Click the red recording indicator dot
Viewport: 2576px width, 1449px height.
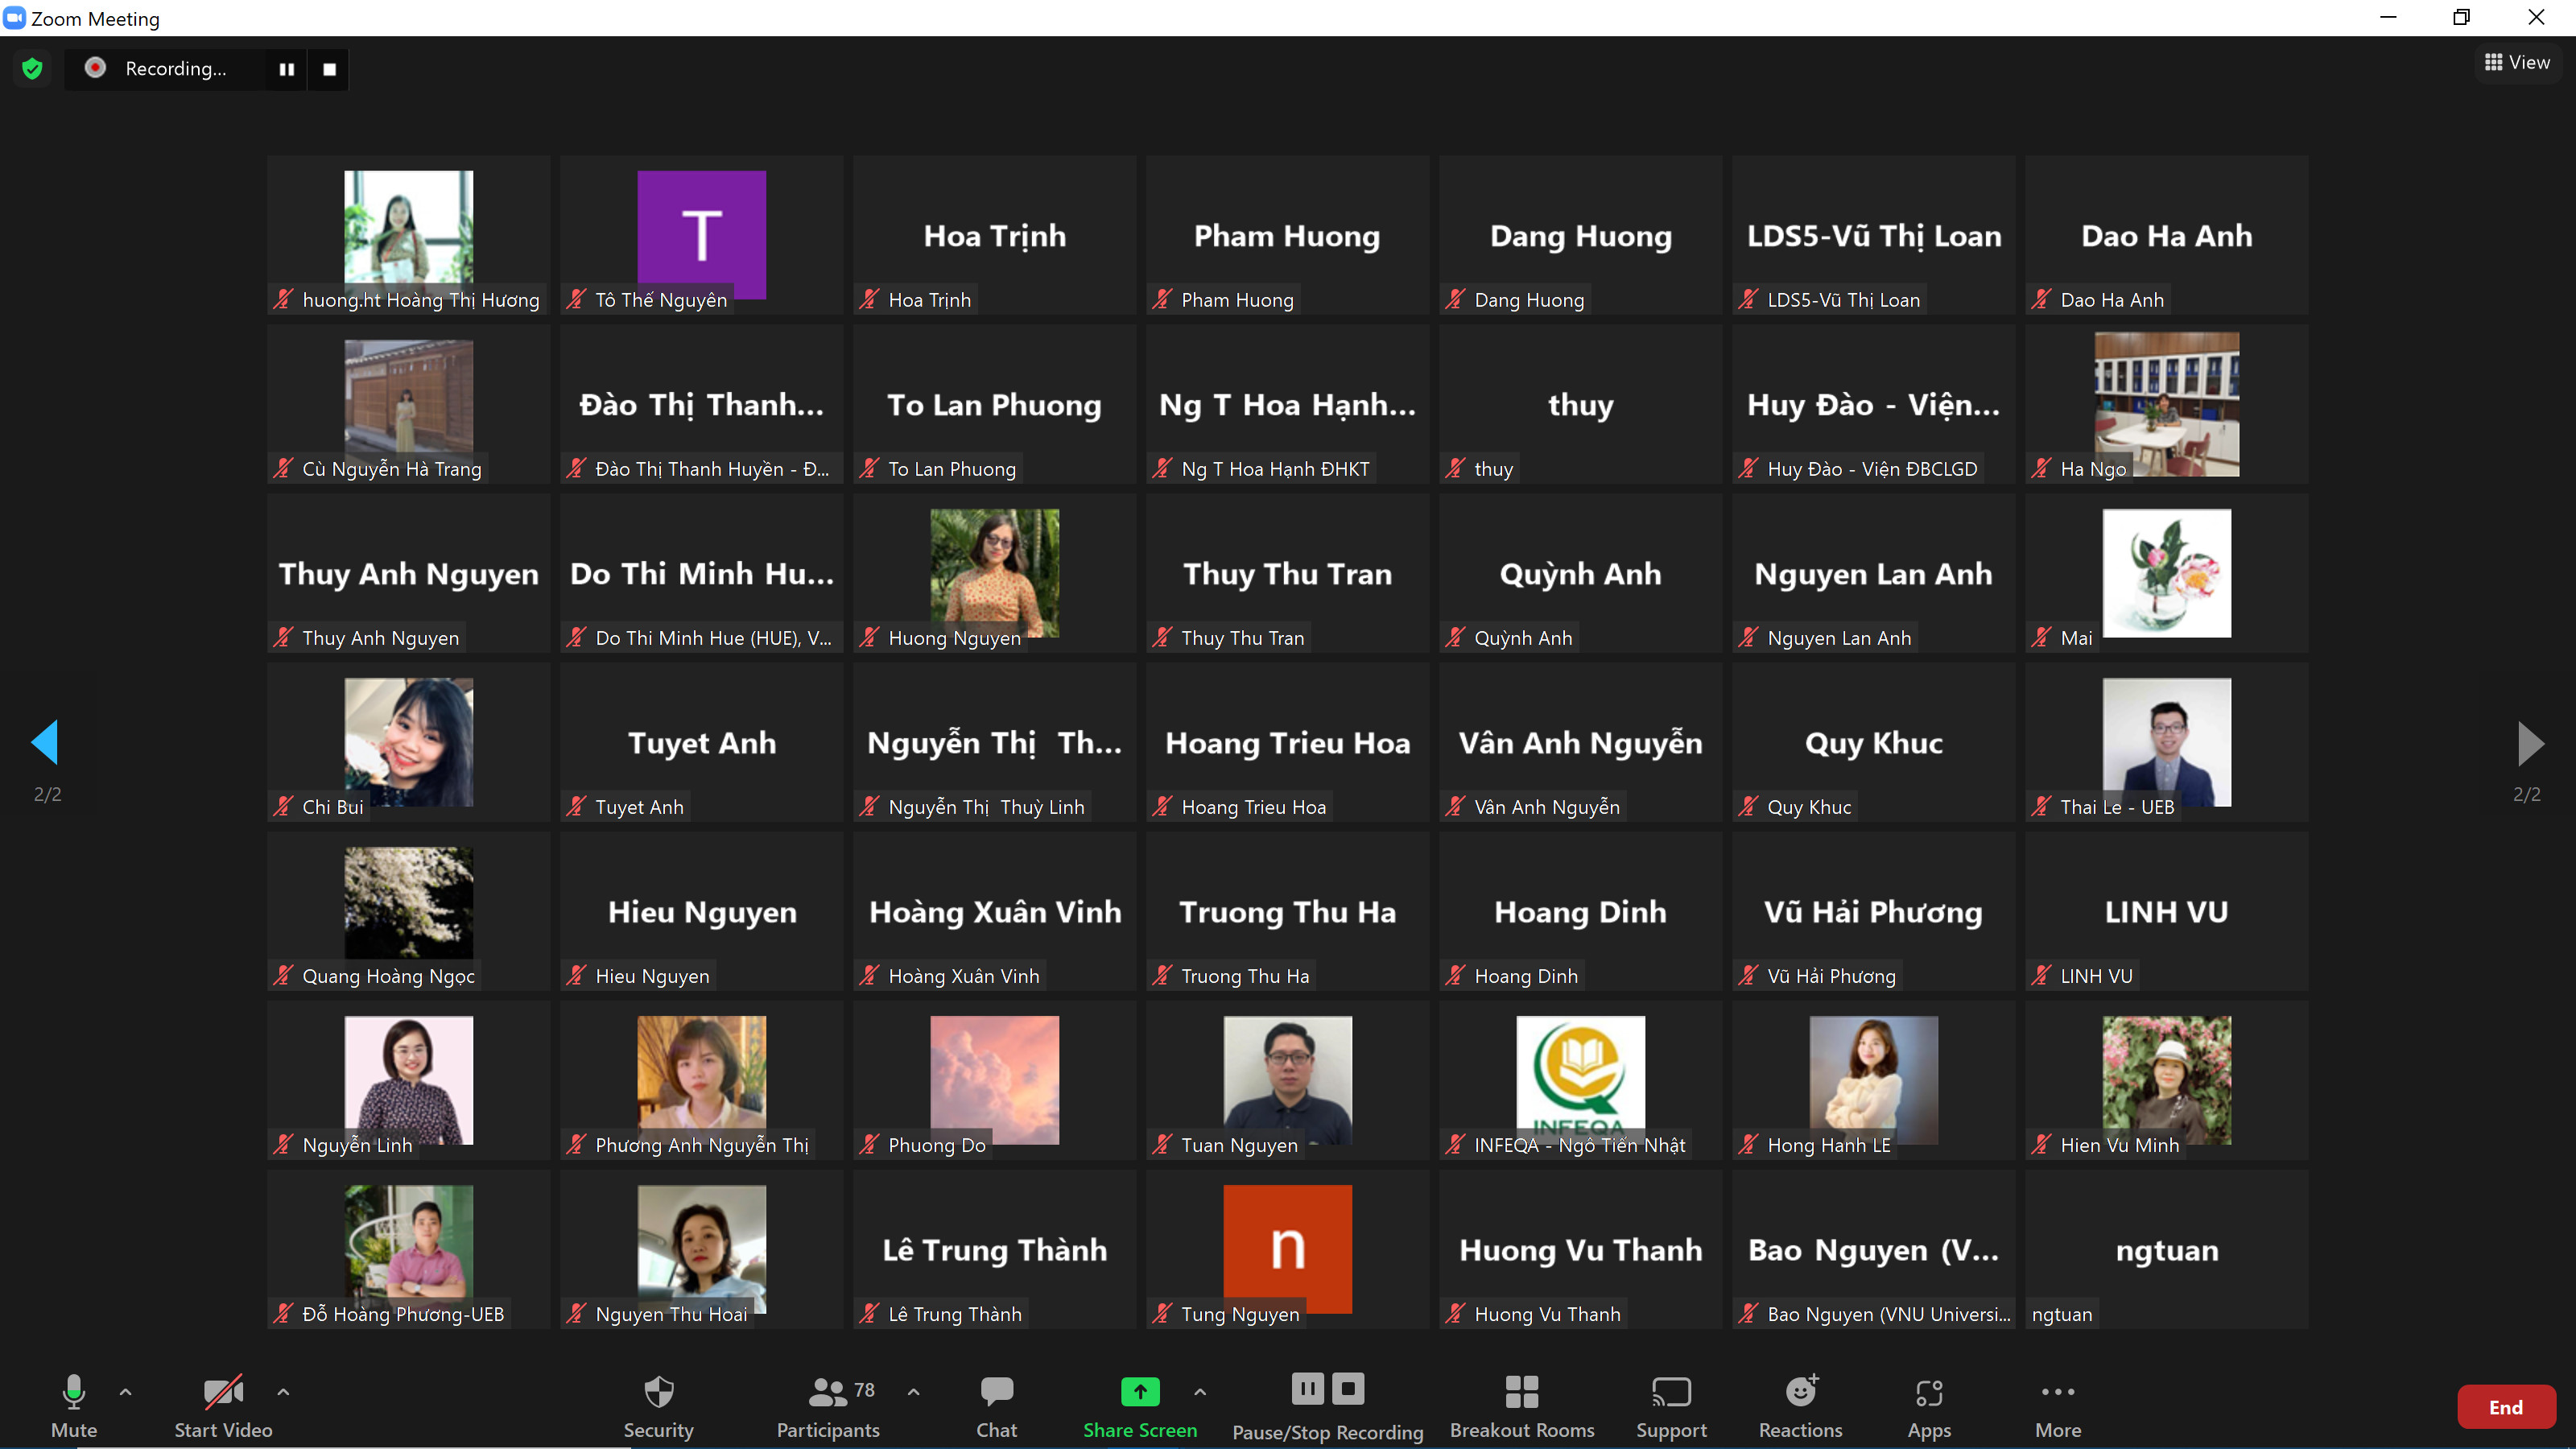95,68
